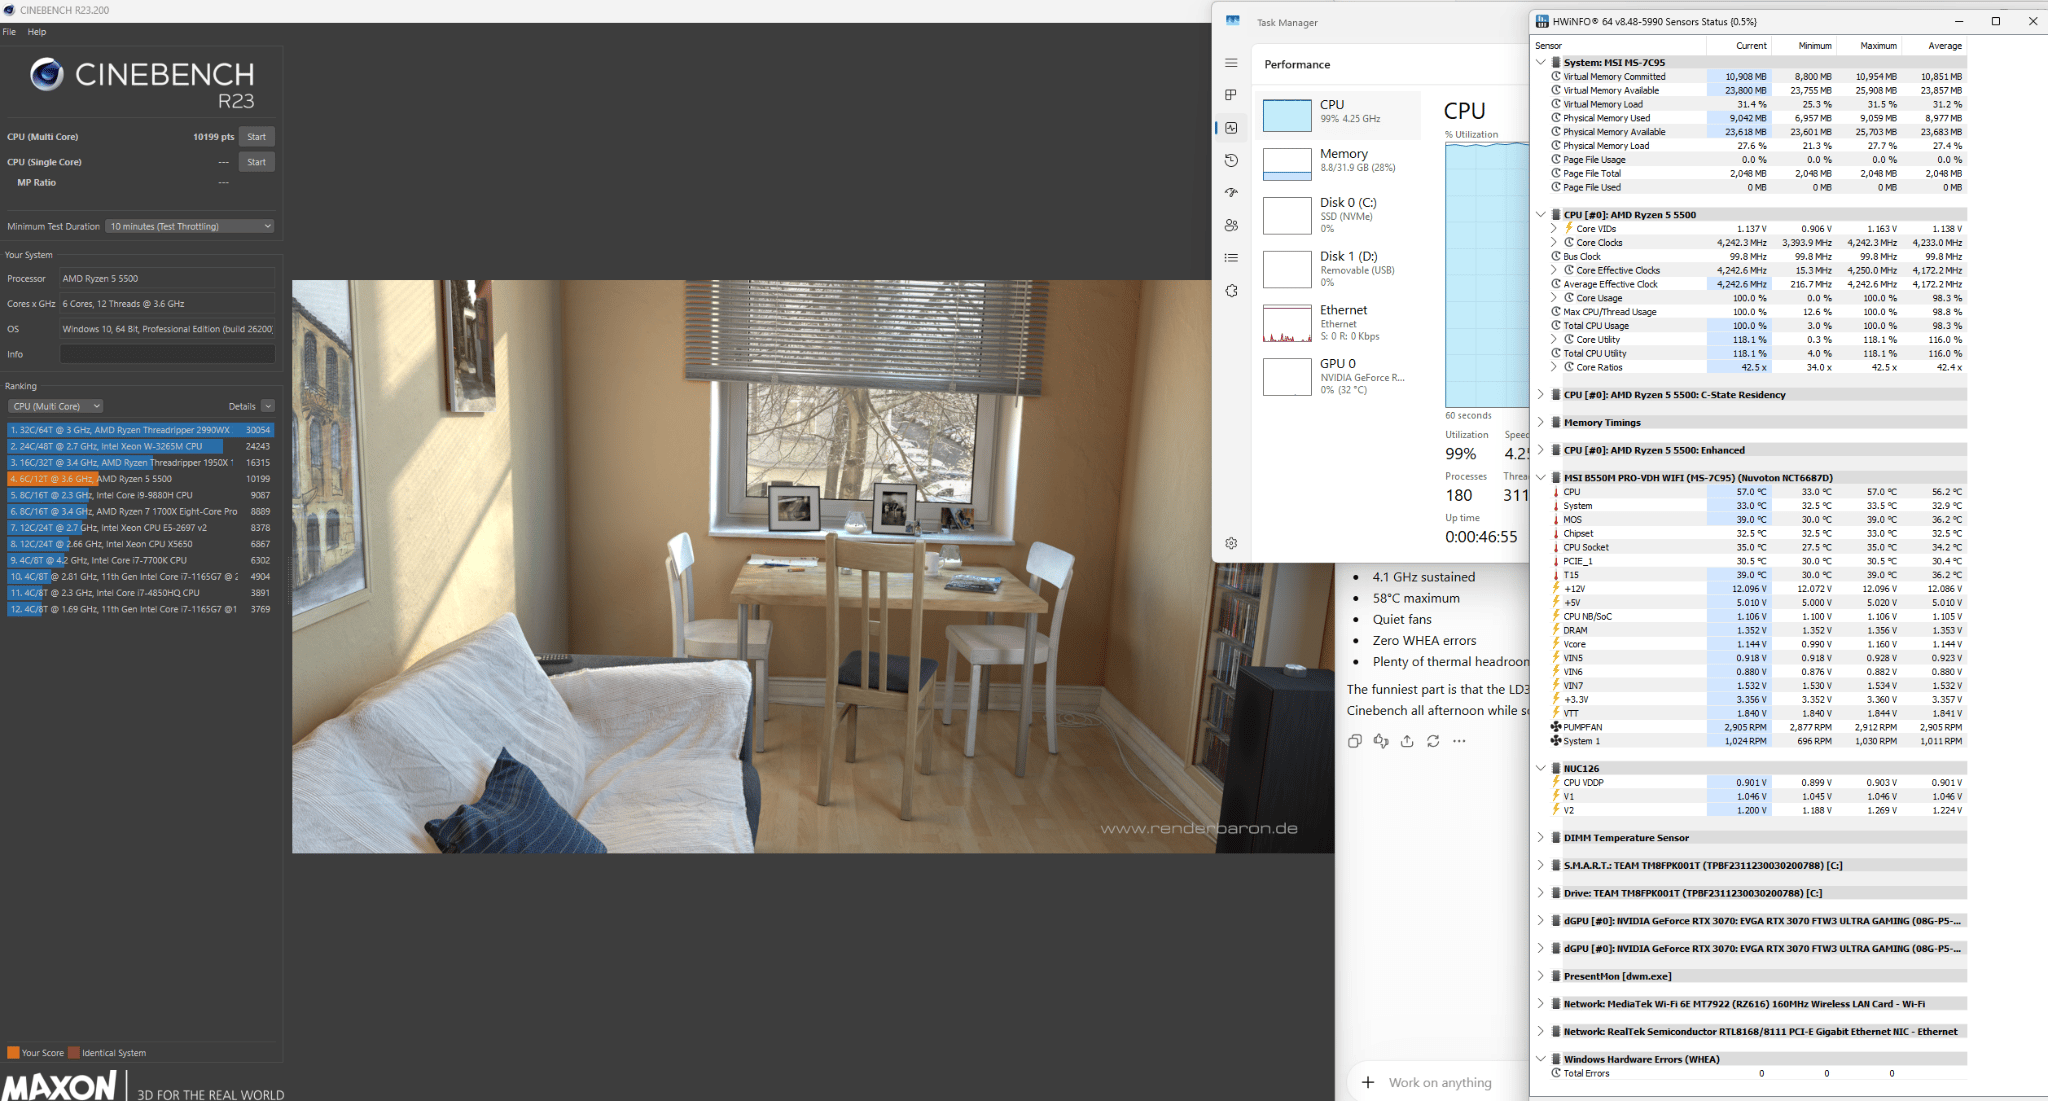Collapse System: MSI MS-7C95 sensor group
This screenshot has height=1101, width=2048.
coord(1541,62)
